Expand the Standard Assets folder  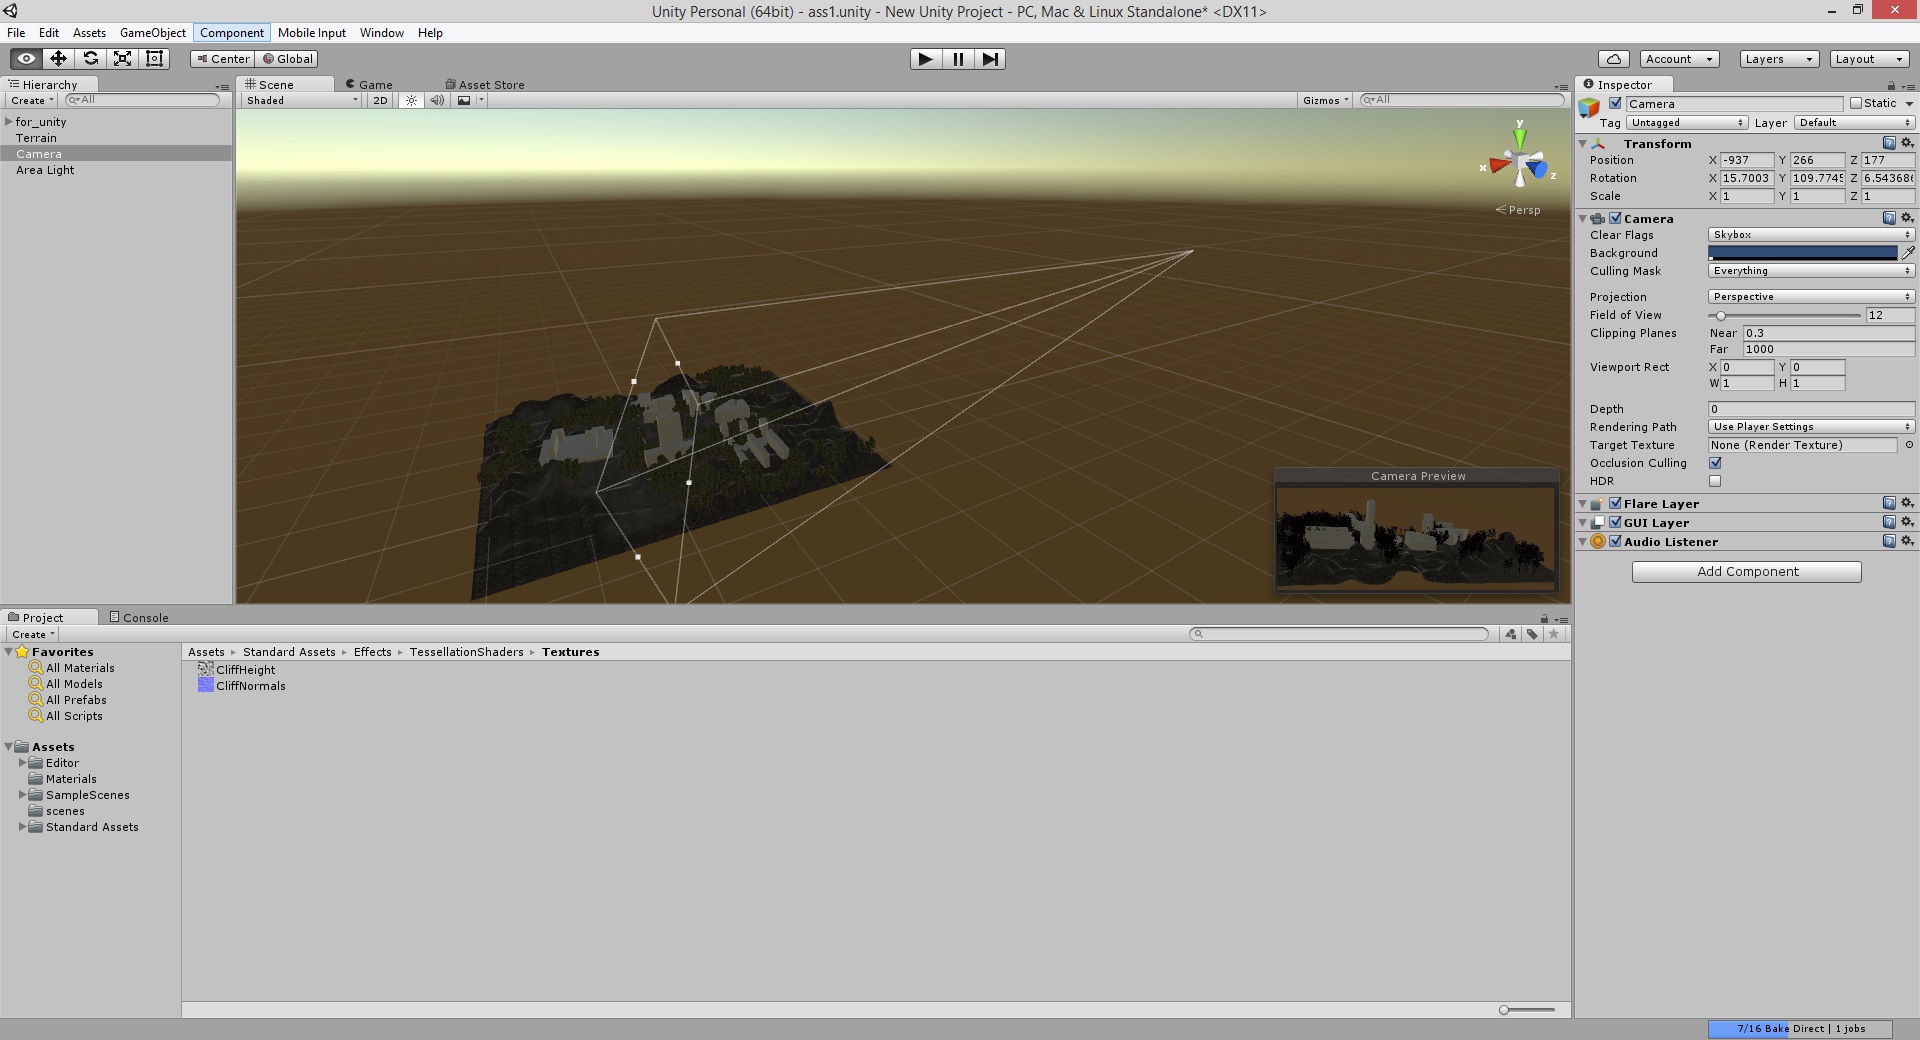coord(24,827)
